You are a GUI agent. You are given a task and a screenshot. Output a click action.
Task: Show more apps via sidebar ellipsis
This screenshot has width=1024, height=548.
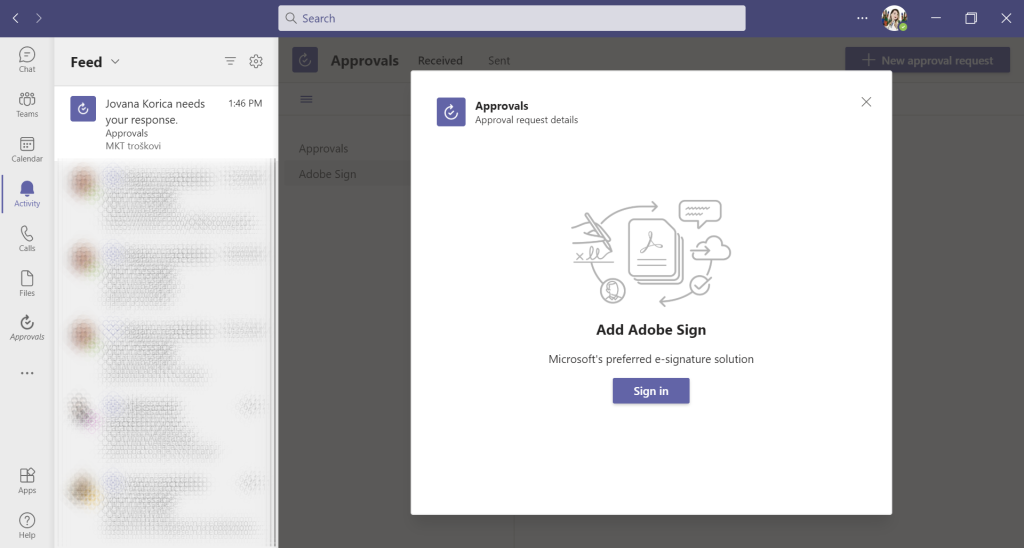coord(27,373)
